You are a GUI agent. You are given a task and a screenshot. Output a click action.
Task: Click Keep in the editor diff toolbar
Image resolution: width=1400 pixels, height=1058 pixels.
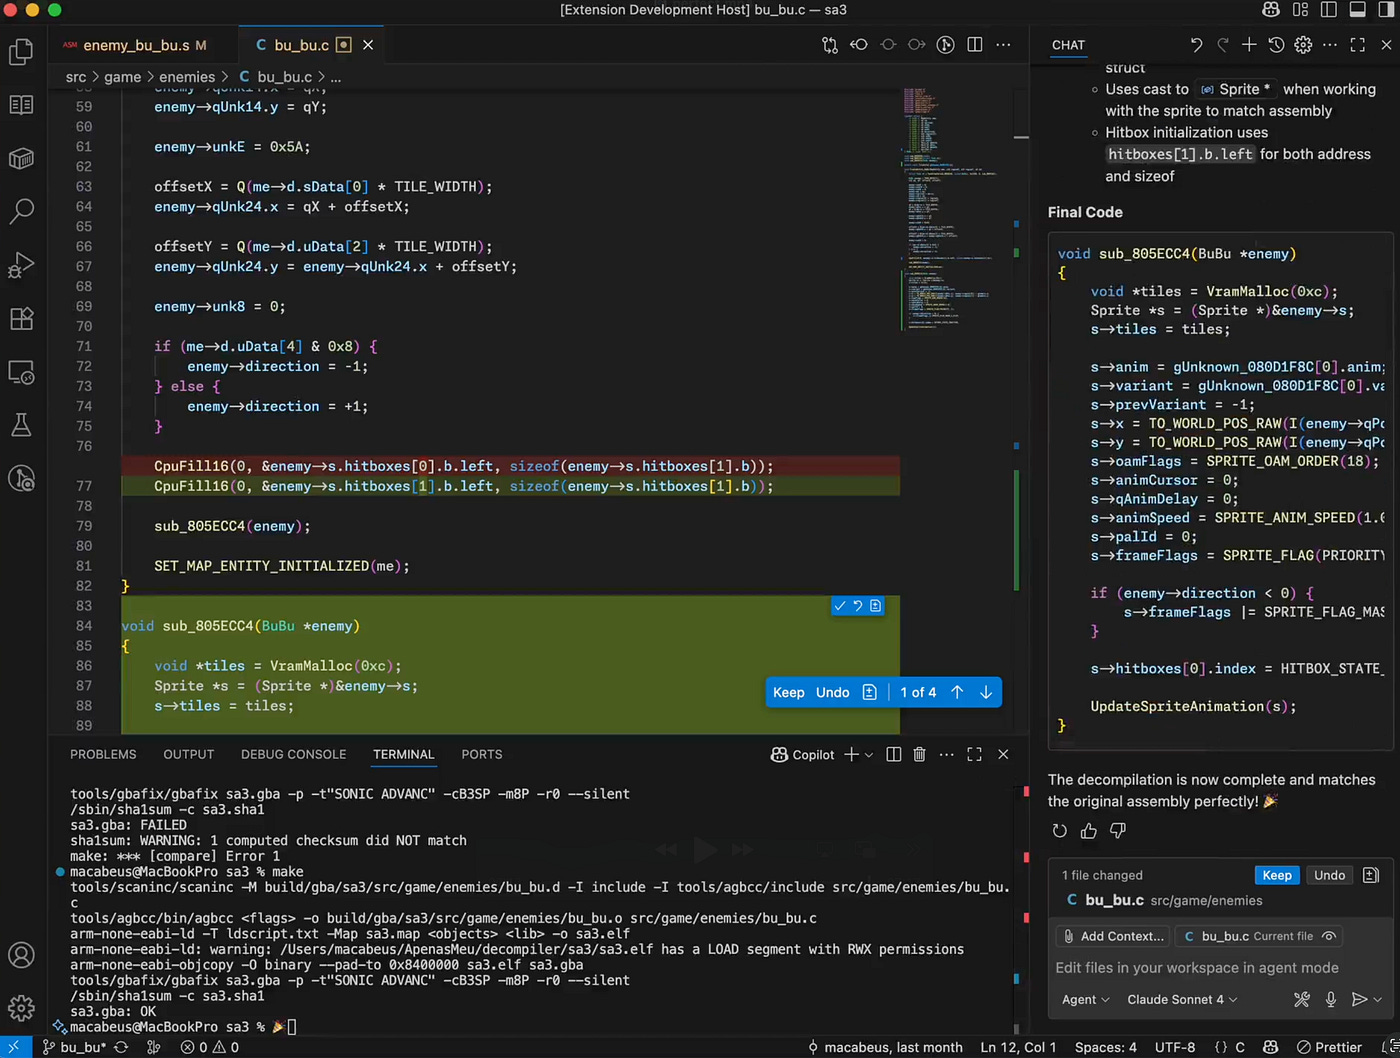coord(788,692)
